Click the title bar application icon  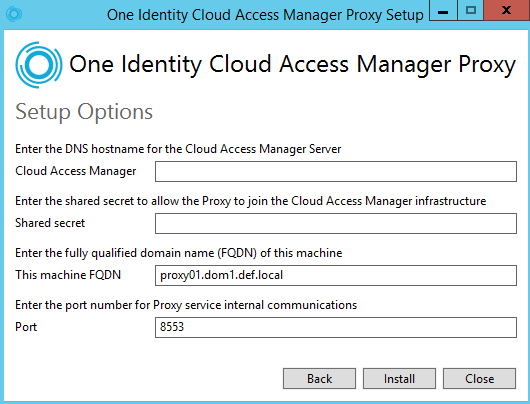click(14, 15)
